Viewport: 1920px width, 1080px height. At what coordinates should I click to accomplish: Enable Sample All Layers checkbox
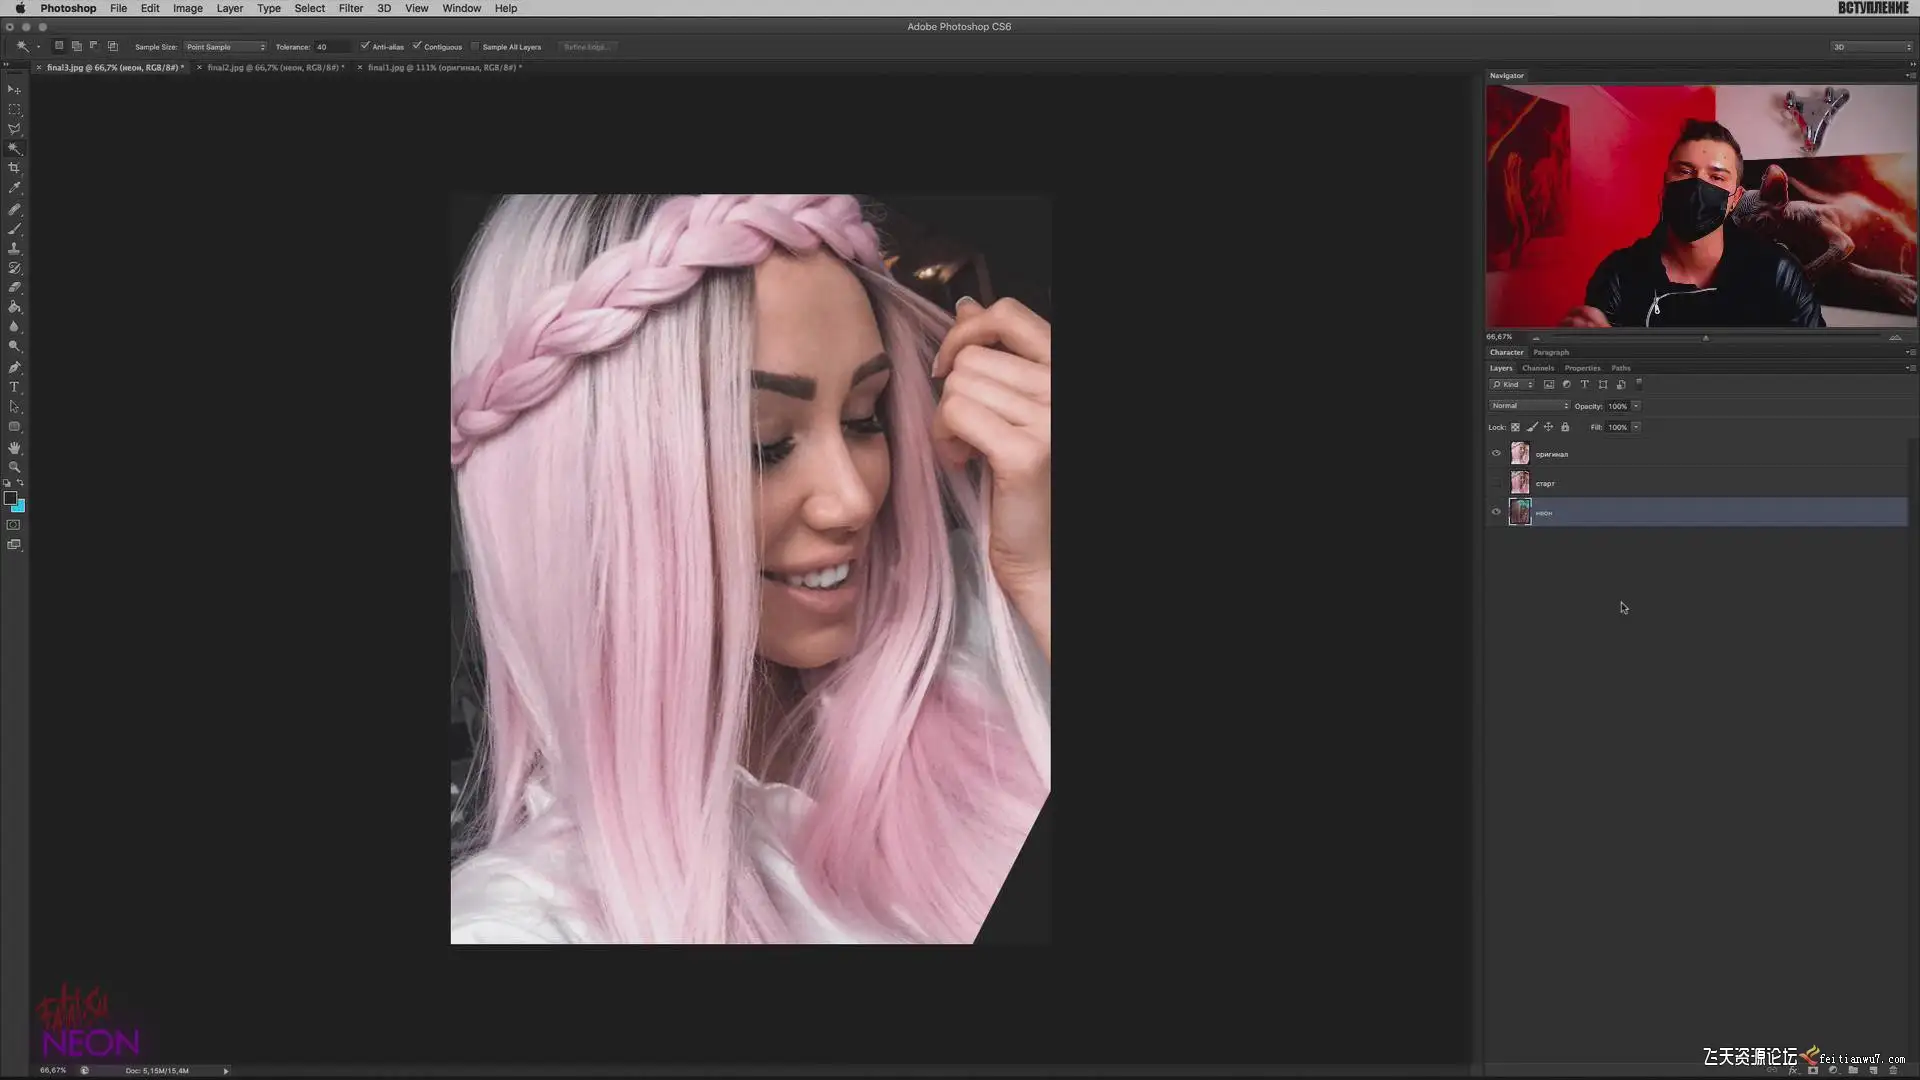tap(476, 46)
